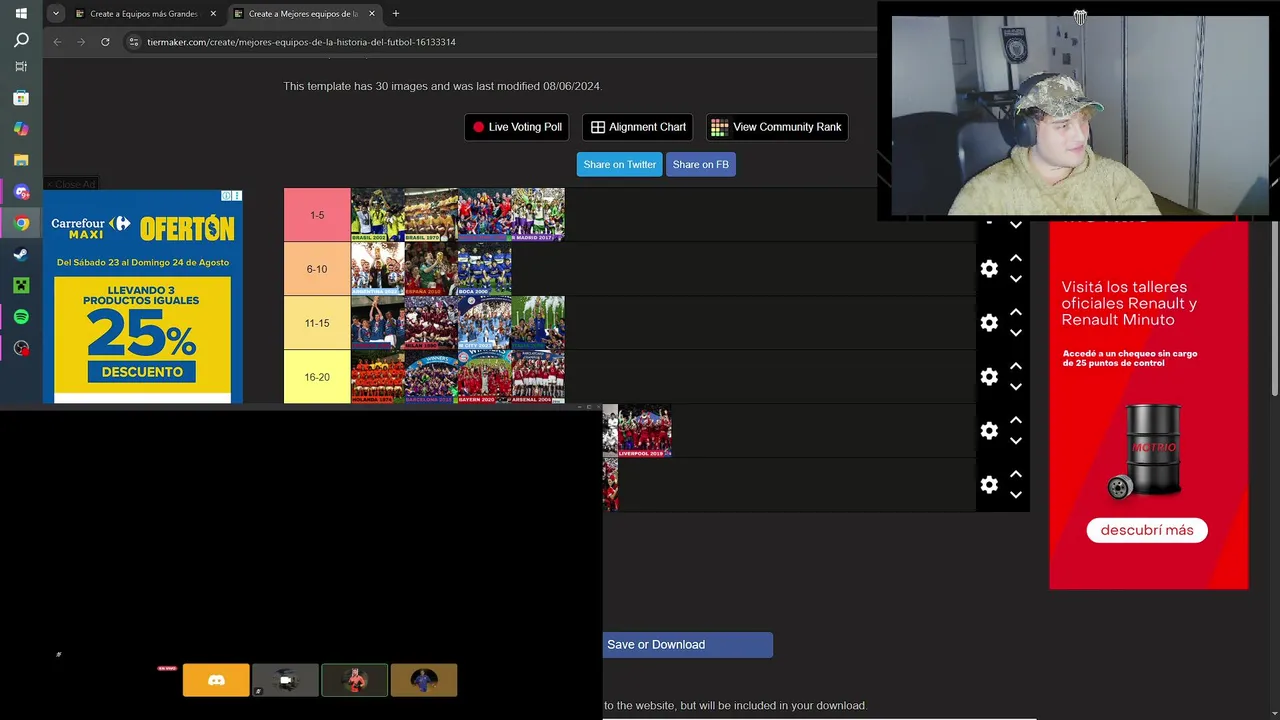Click the yellow 16-20 tier label
1280x720 pixels.
point(317,377)
